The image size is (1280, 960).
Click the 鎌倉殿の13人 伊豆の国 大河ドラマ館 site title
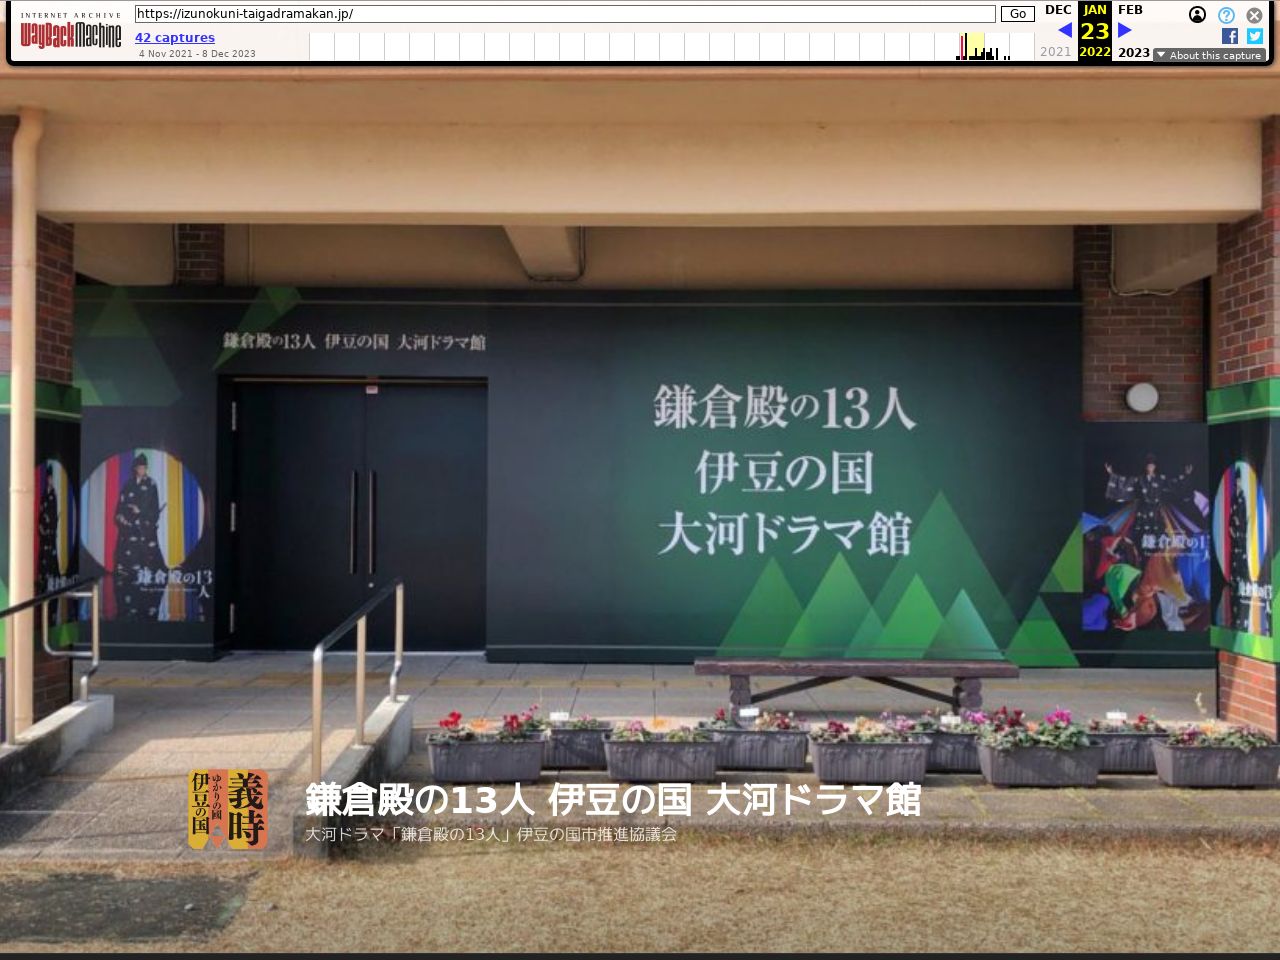tap(612, 800)
